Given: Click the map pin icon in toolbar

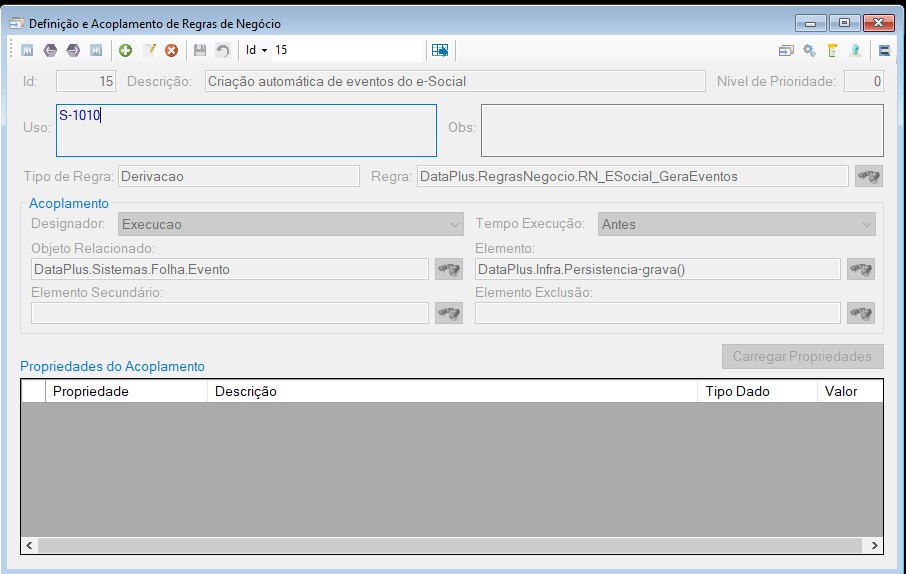Looking at the screenshot, I should pyautogui.click(x=855, y=50).
